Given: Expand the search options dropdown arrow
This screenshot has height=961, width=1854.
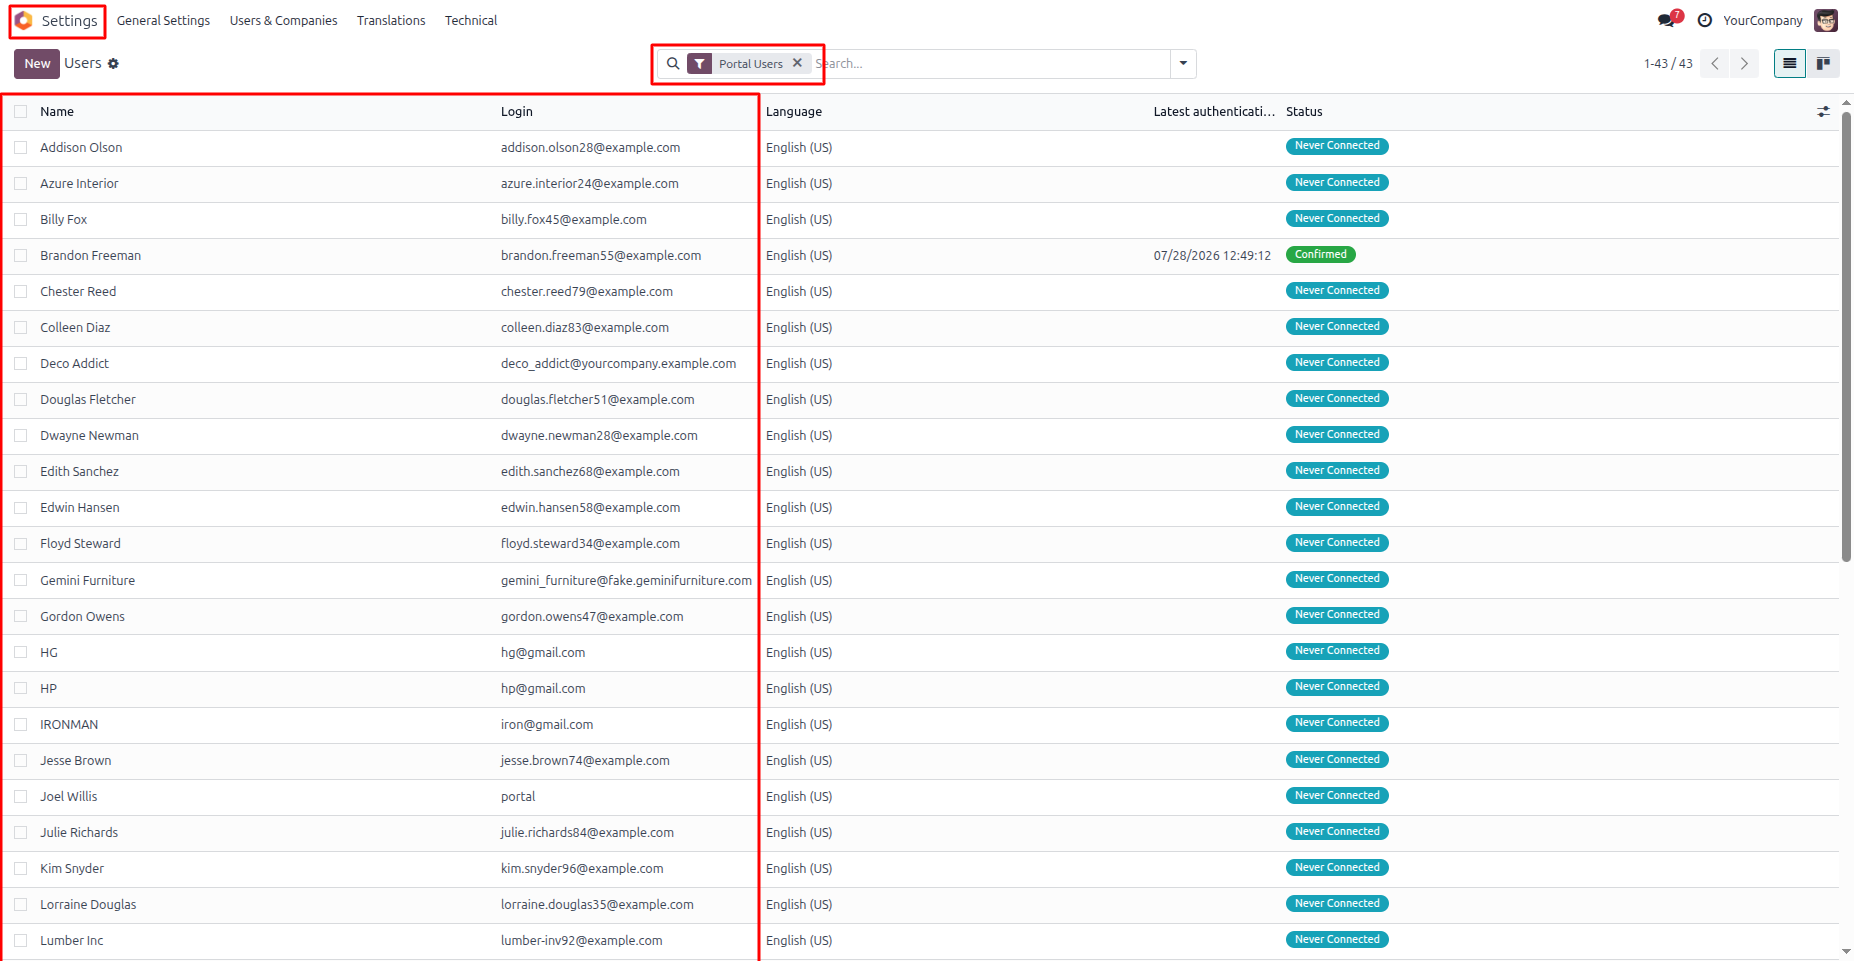Looking at the screenshot, I should tap(1183, 63).
